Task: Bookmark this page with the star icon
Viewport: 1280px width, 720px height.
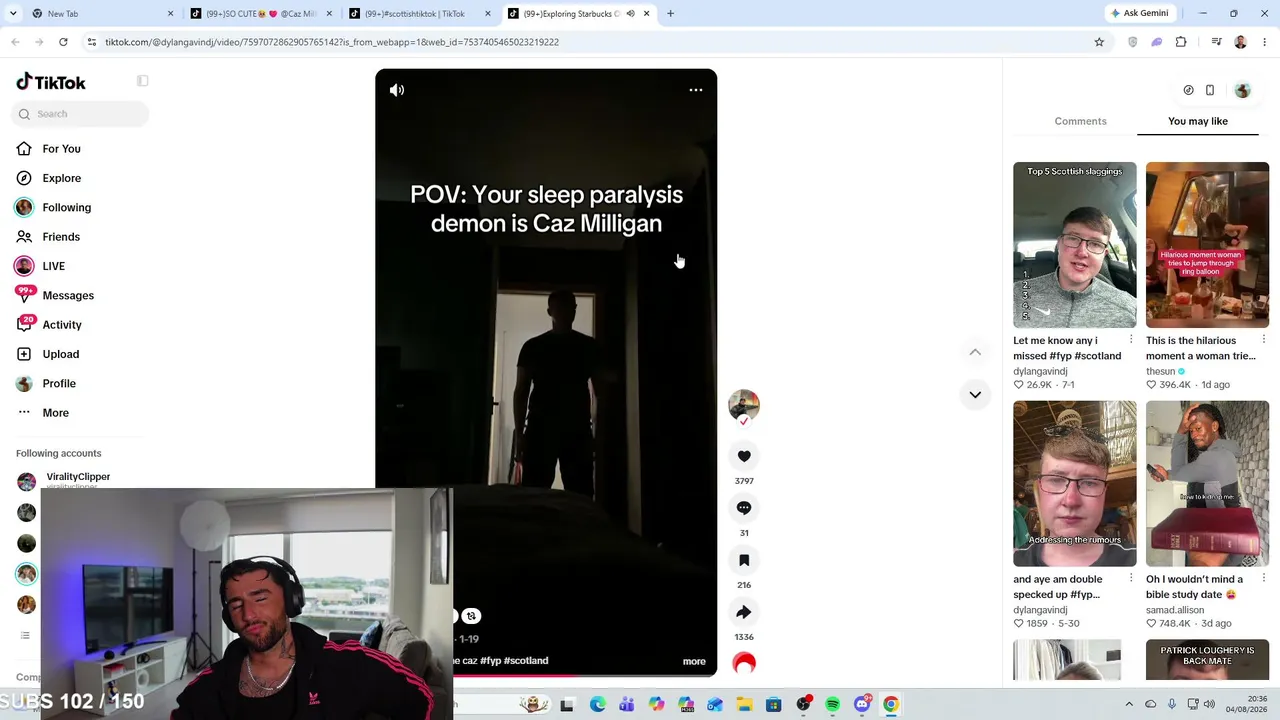Action: click(x=1099, y=42)
